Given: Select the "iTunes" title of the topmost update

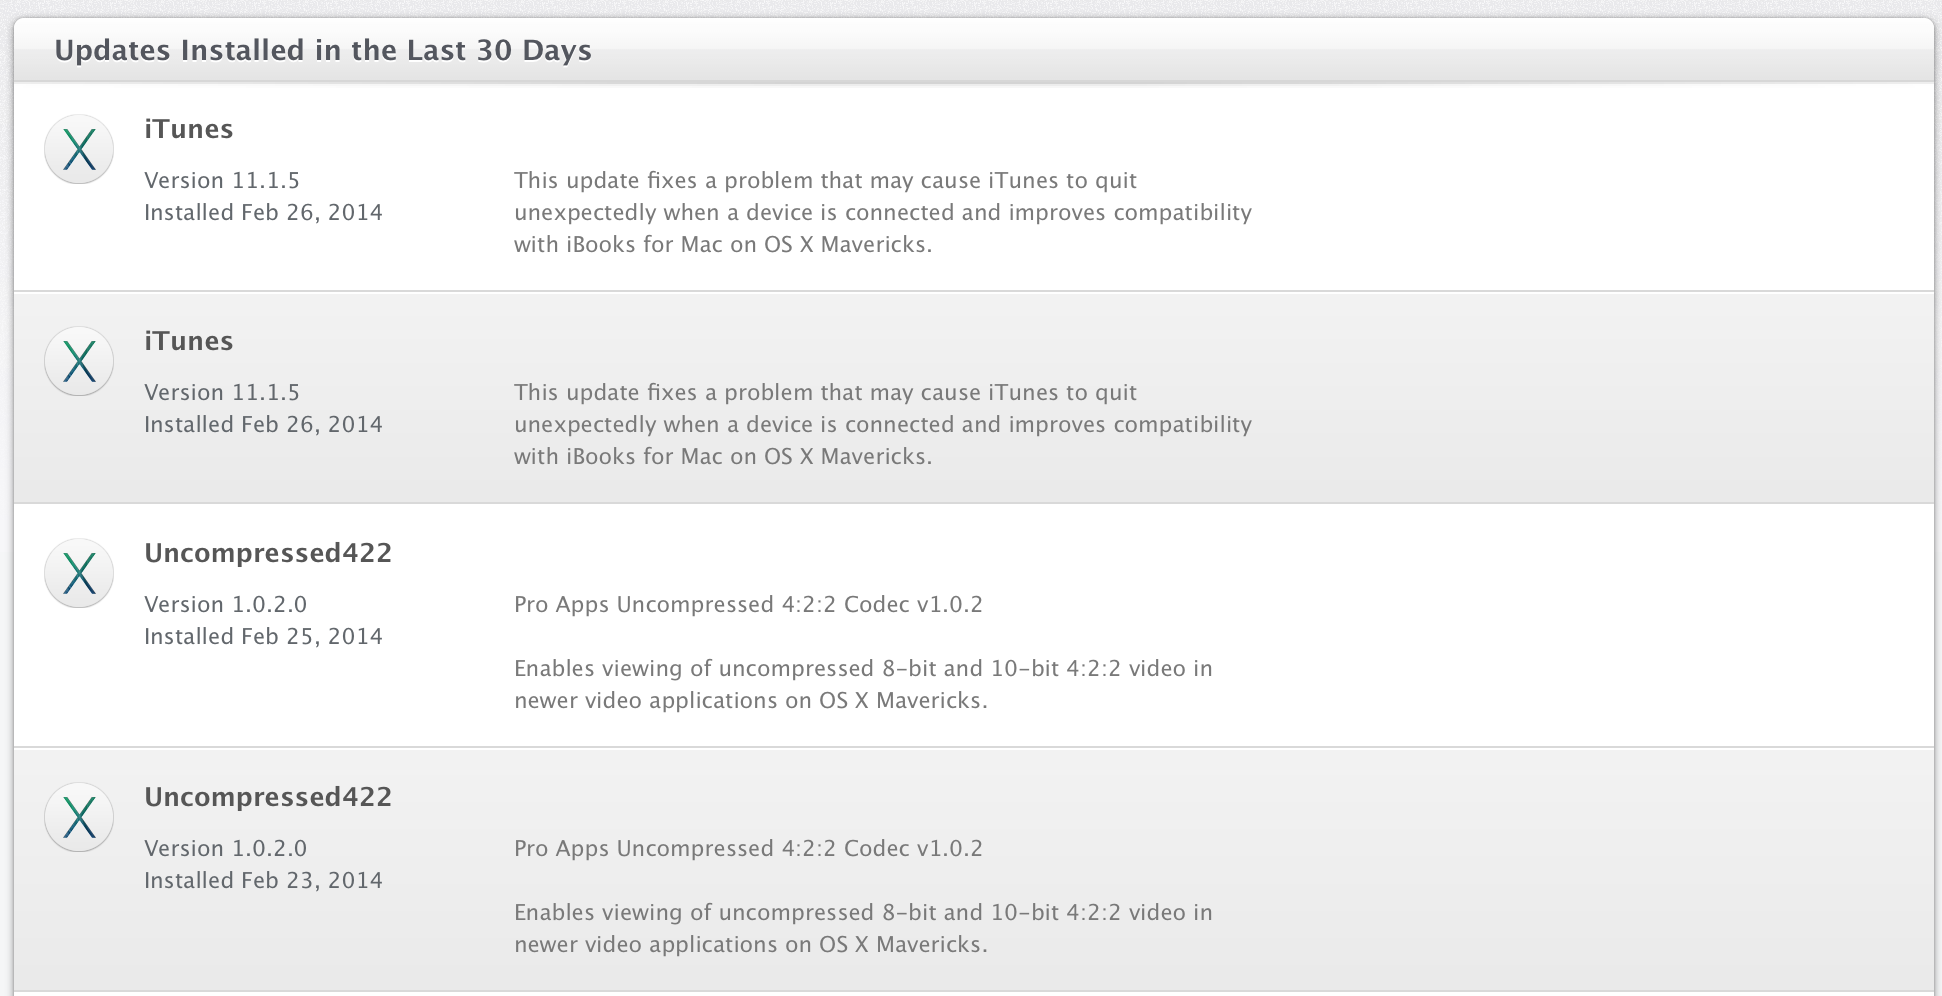Looking at the screenshot, I should tap(189, 129).
